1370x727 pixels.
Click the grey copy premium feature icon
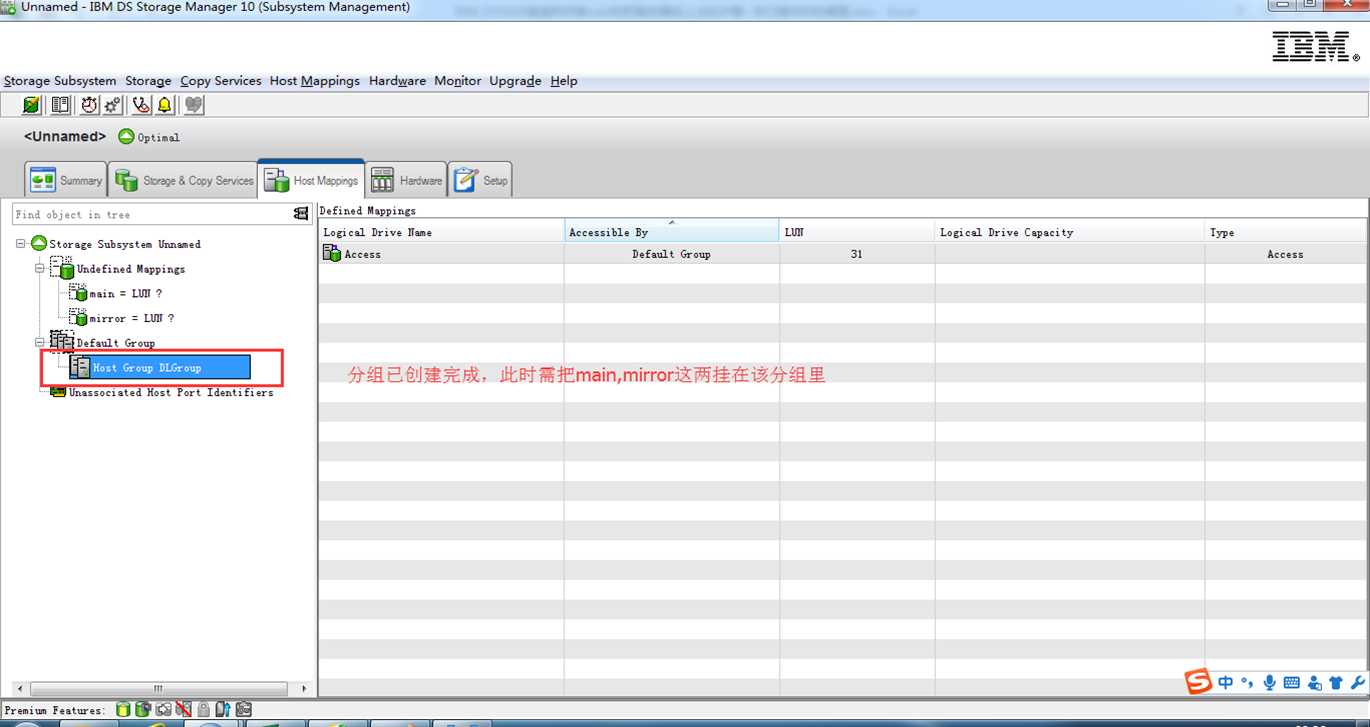[x=163, y=710]
